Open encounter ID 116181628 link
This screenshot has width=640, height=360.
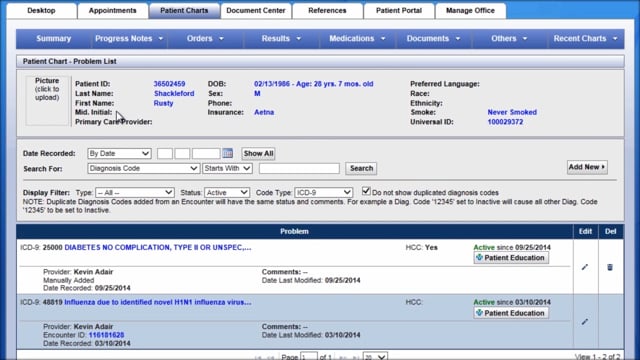(x=106, y=335)
